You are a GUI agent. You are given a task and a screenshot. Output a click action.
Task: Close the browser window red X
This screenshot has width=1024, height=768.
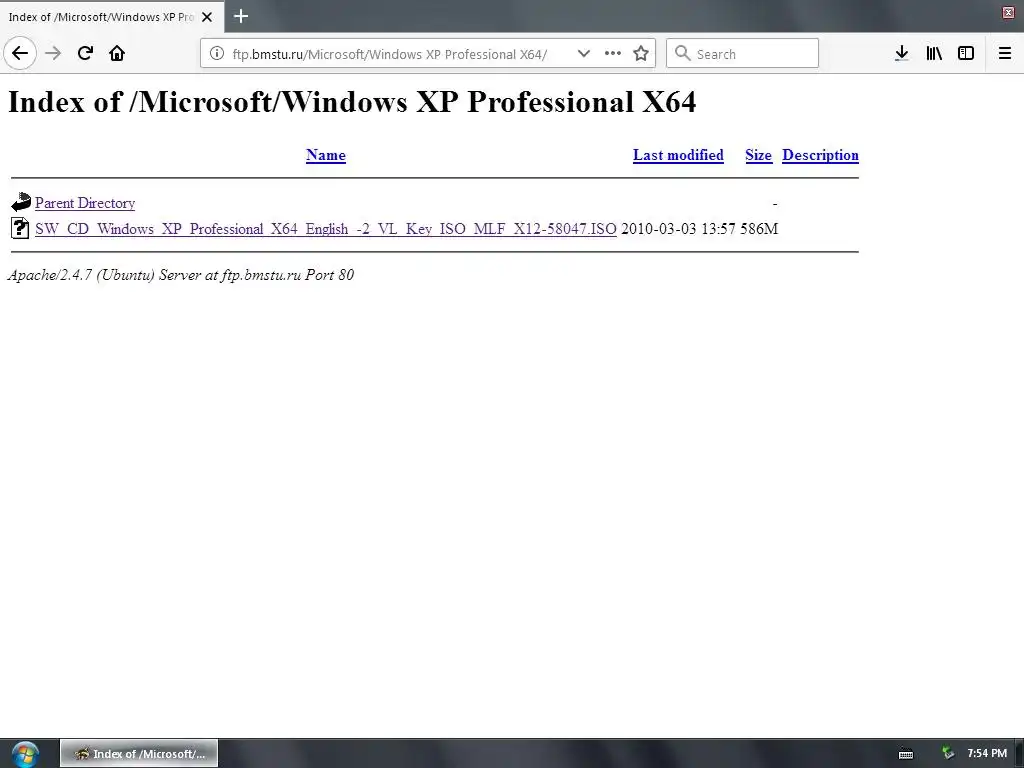(1008, 12)
